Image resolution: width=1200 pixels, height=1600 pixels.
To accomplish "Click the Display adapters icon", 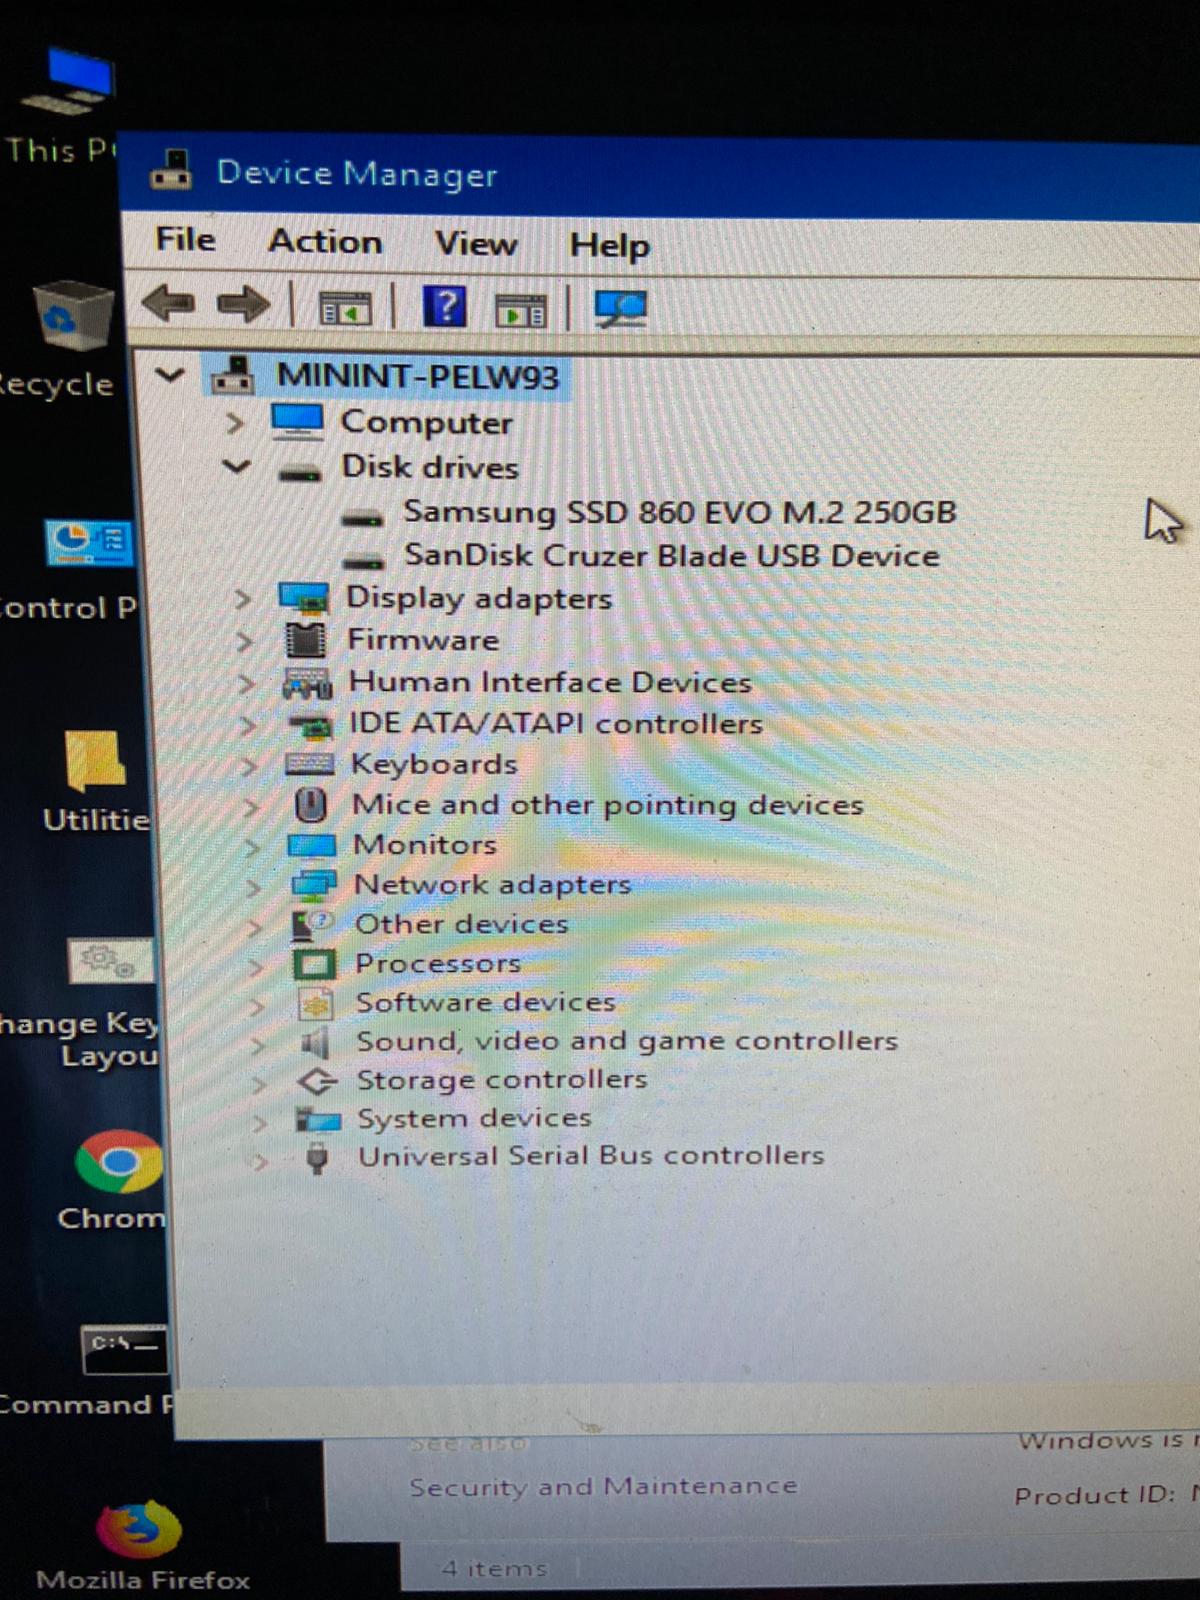I will point(304,598).
